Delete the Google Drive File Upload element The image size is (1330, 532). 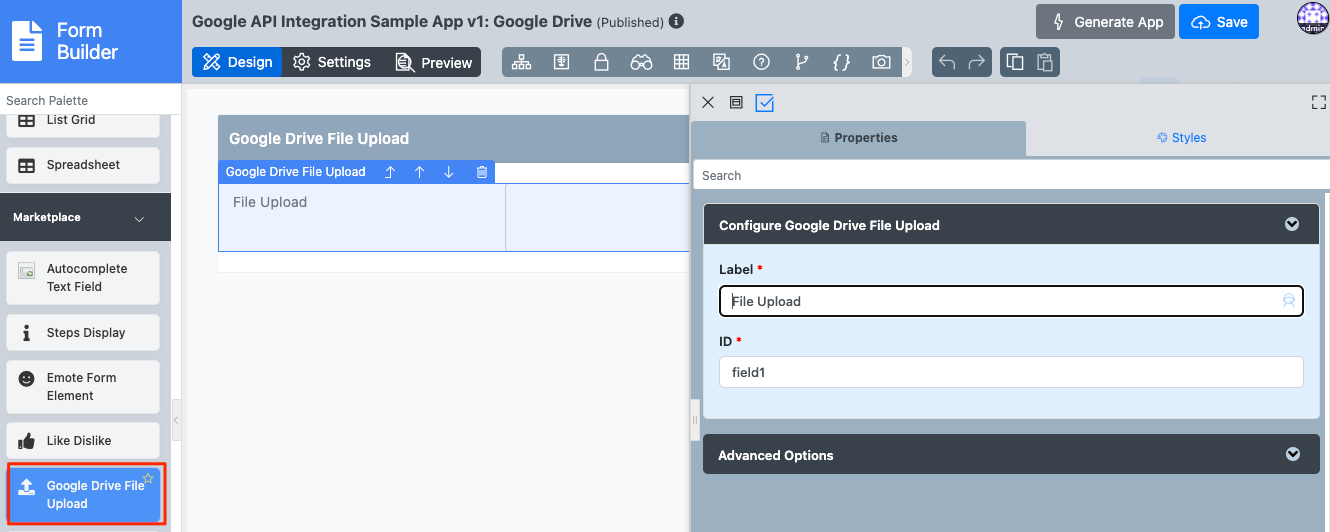(x=482, y=172)
